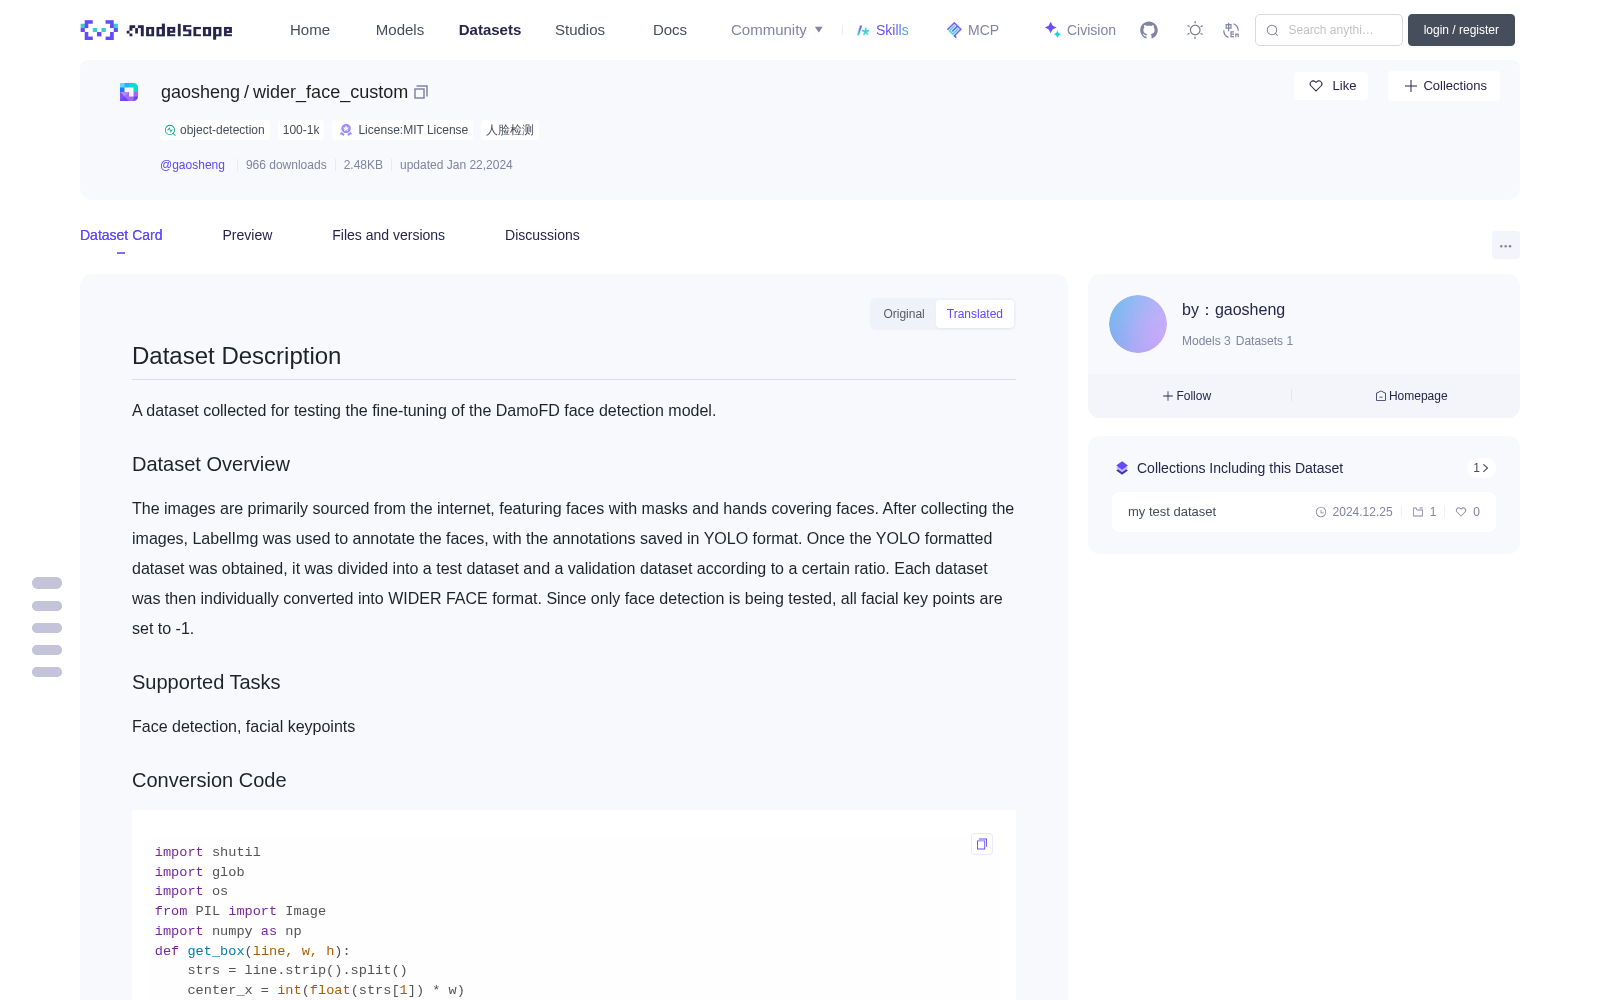Click the 'Supported Tasks' heading
Screen dimensions: 1600x1000
206,682
